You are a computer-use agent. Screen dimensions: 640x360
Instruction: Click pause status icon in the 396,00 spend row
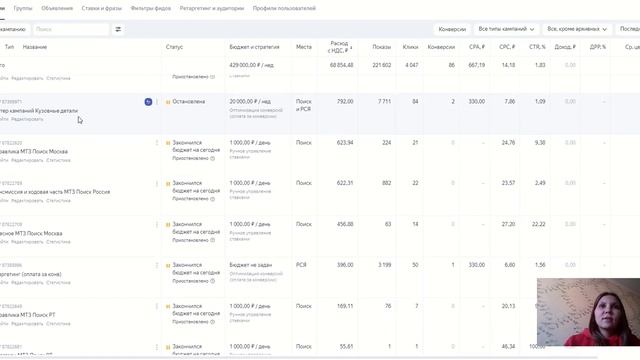point(168,266)
